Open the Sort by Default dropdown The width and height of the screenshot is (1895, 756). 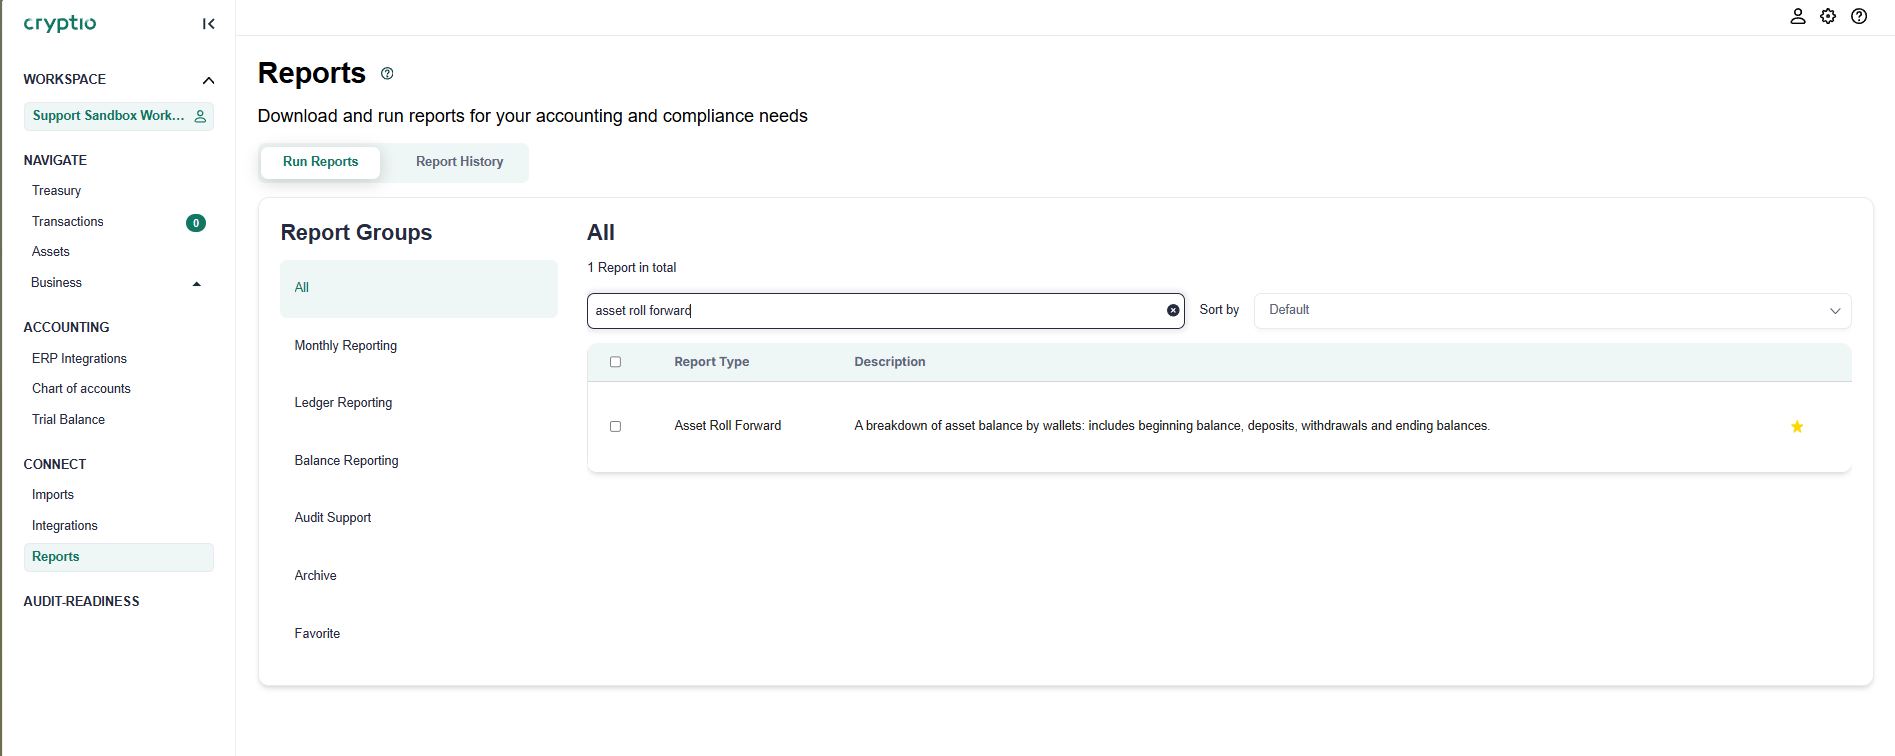click(1552, 310)
